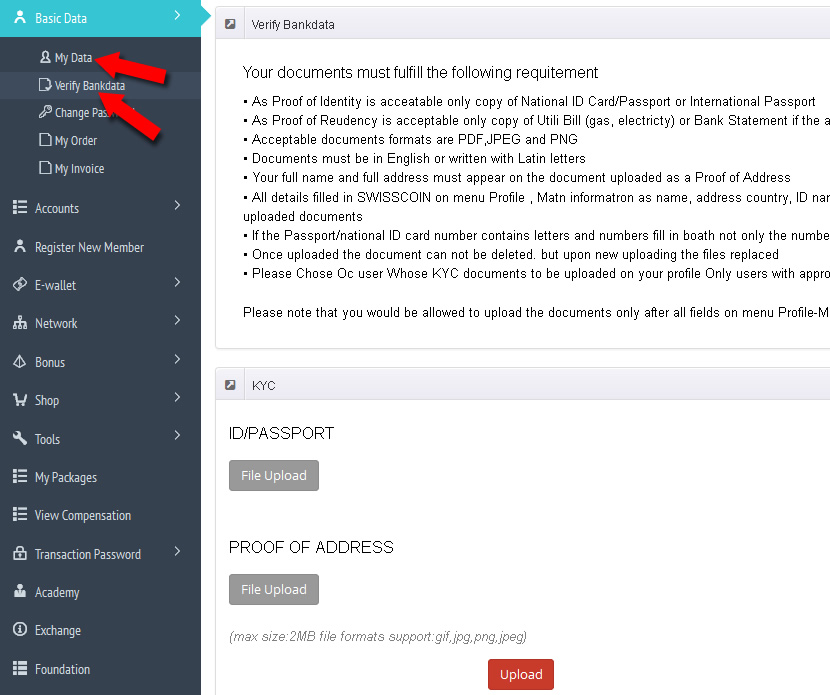
Task: Expand the Shop submenu chevron
Action: point(177,398)
